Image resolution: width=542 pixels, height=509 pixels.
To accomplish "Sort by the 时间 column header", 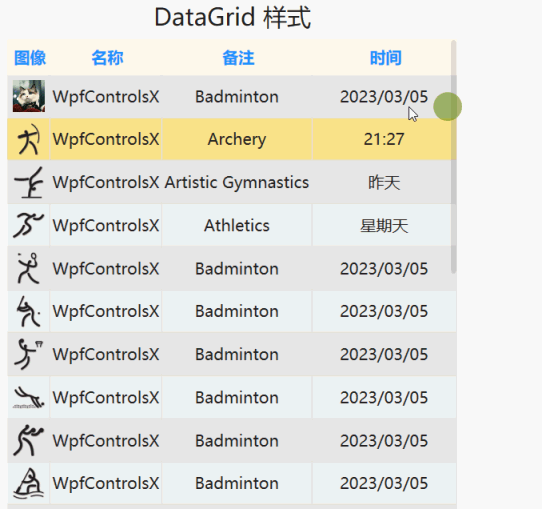I will coord(385,58).
